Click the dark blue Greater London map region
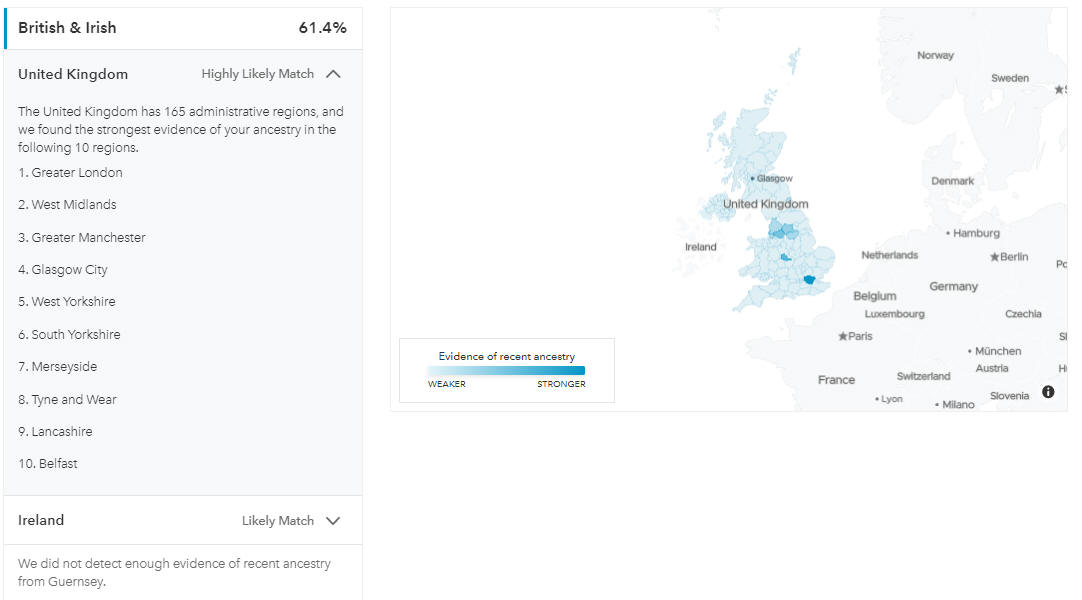 coord(809,279)
